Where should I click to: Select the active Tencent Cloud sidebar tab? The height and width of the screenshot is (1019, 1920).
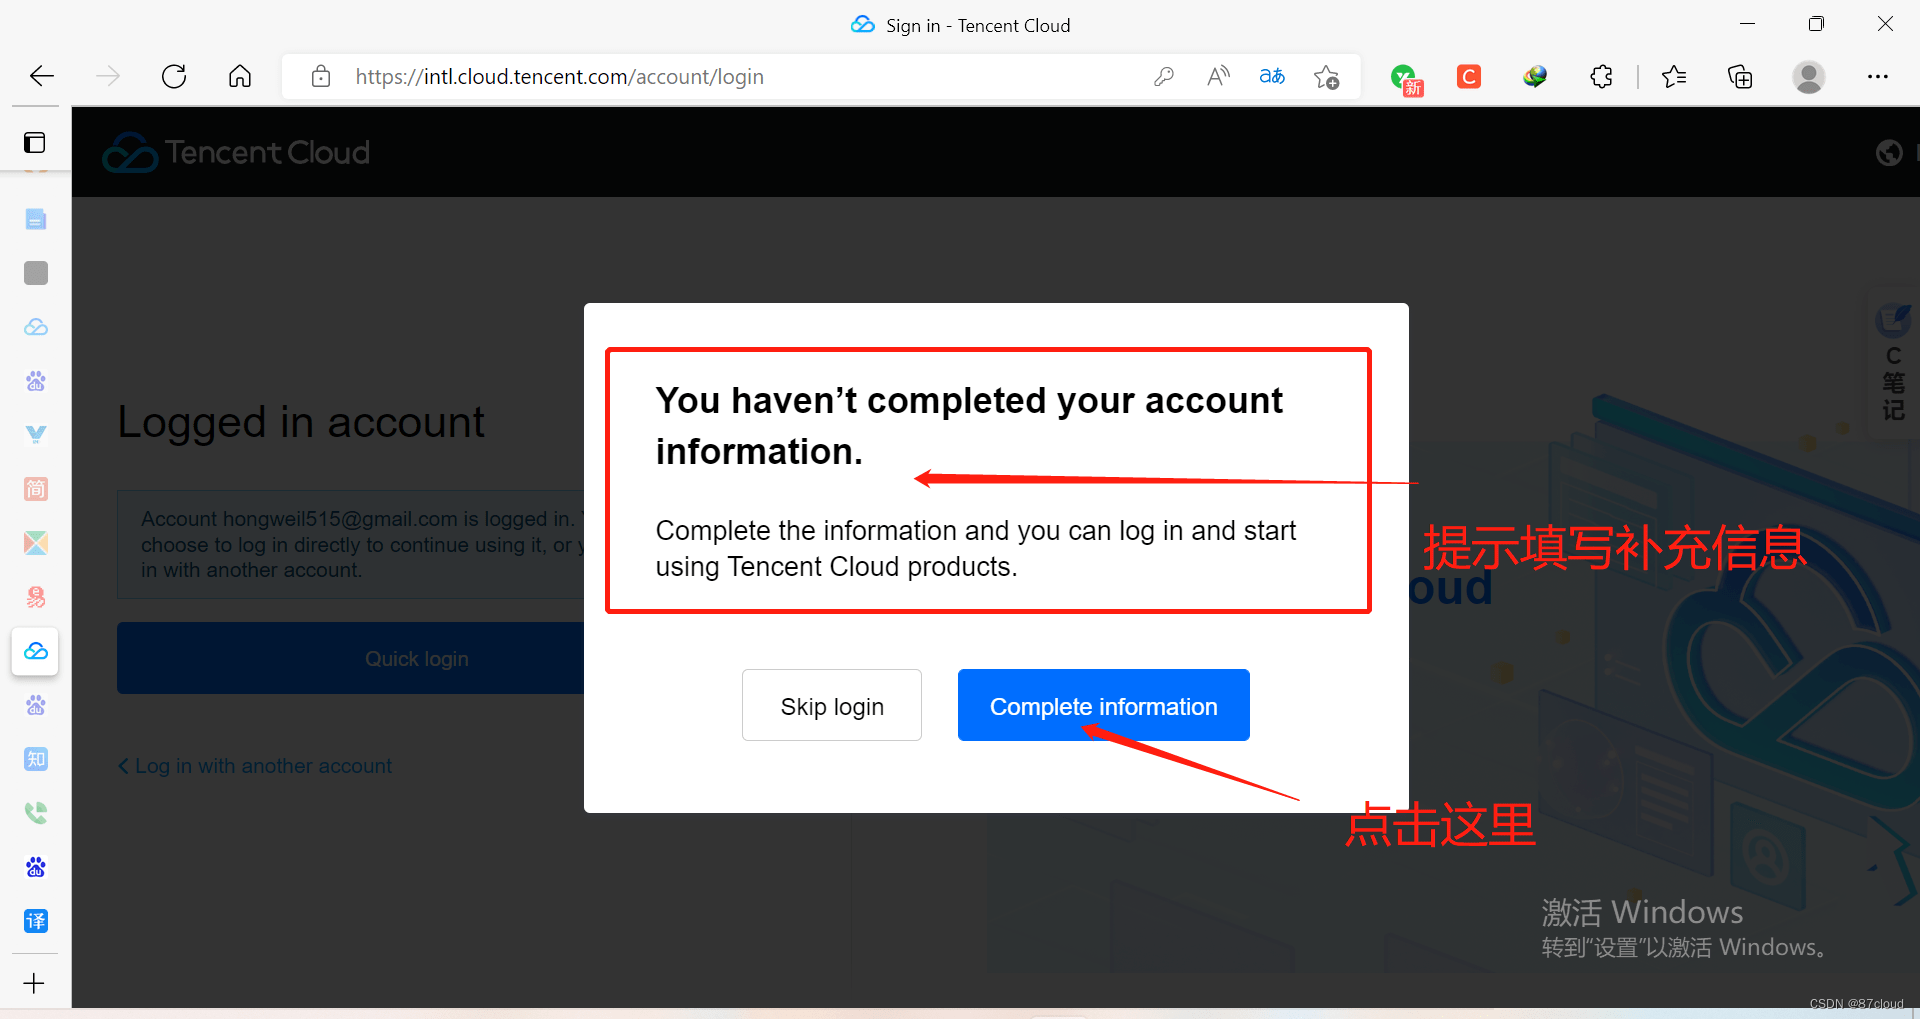pos(35,651)
